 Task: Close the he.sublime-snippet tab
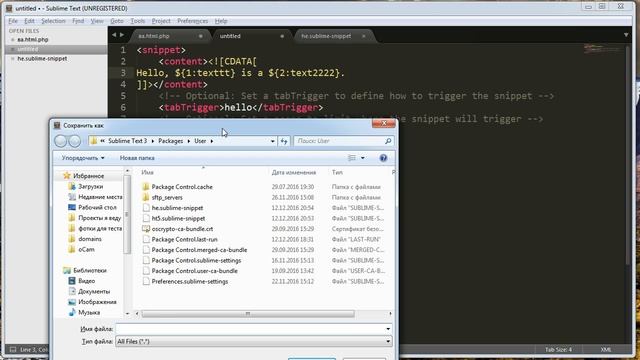pos(363,36)
